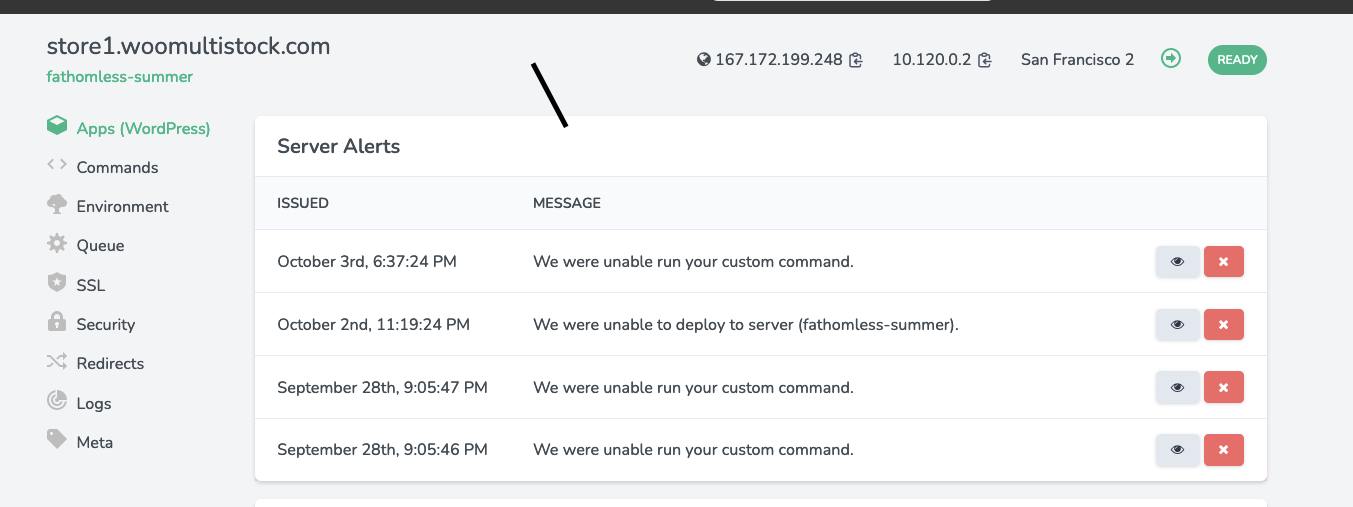Copy private IP 10.120.0.2 to clipboard
Image resolution: width=1353 pixels, height=507 pixels.
pos(985,60)
